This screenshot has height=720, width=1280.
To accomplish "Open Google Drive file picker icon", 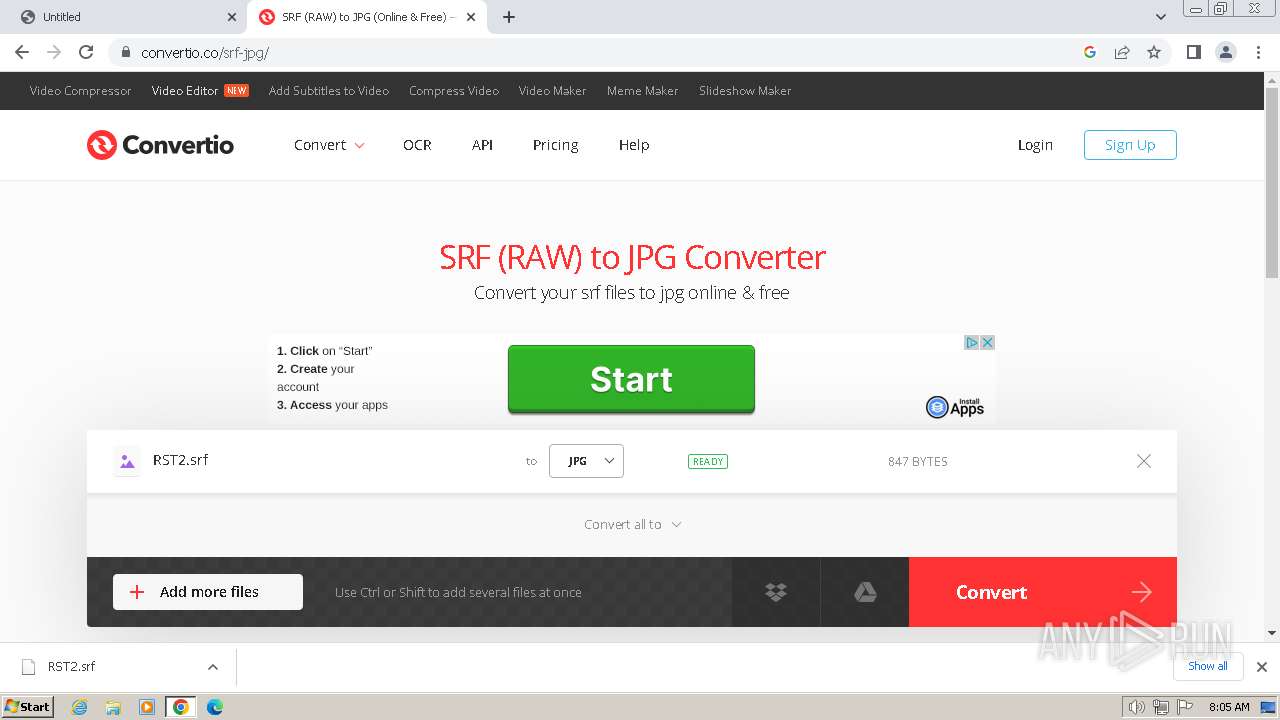I will [865, 592].
